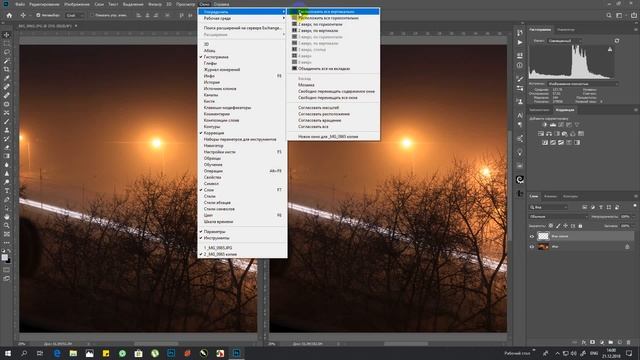The height and width of the screenshot is (360, 640).
Task: Open Task View on the taskbar
Action: pyautogui.click(x=40, y=353)
